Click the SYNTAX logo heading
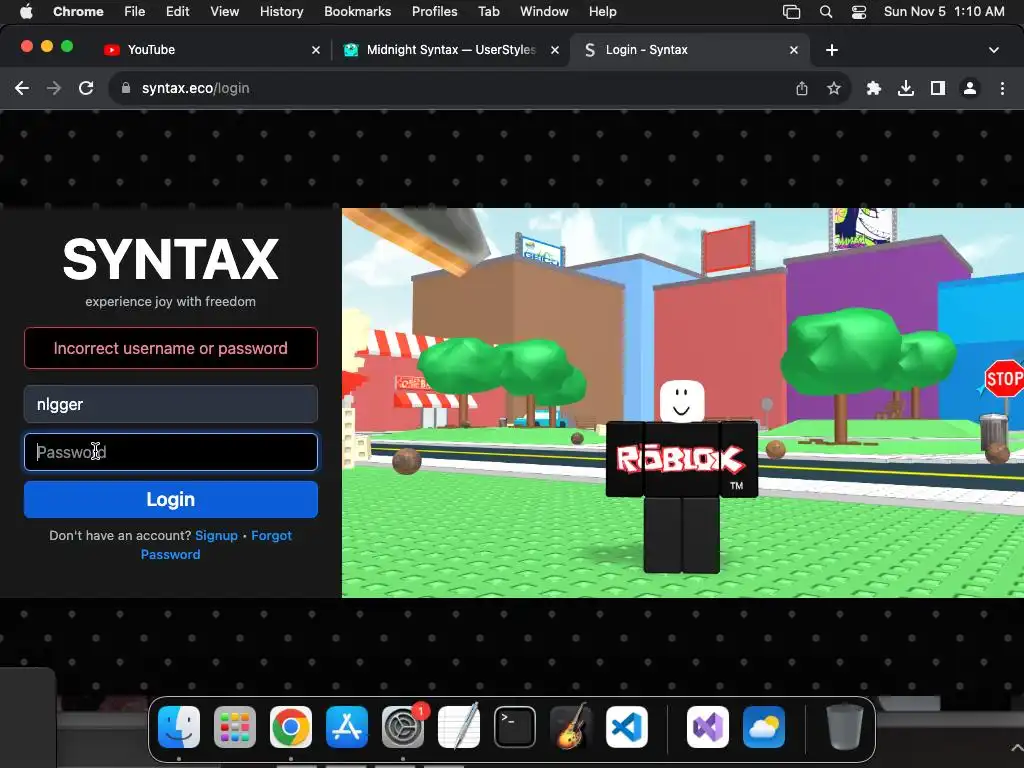Image resolution: width=1024 pixels, height=768 pixels. pos(170,259)
